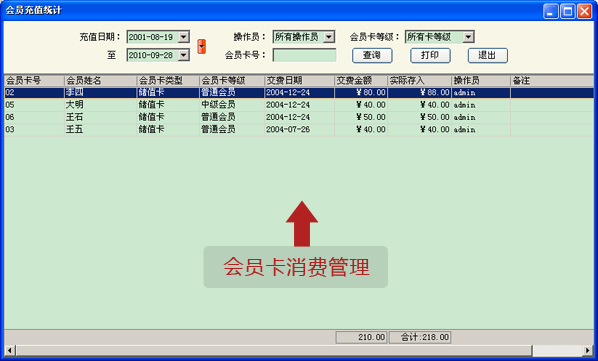598x361 pixels.
Task: Sort by 会员姓名 column header
Action: click(100, 80)
